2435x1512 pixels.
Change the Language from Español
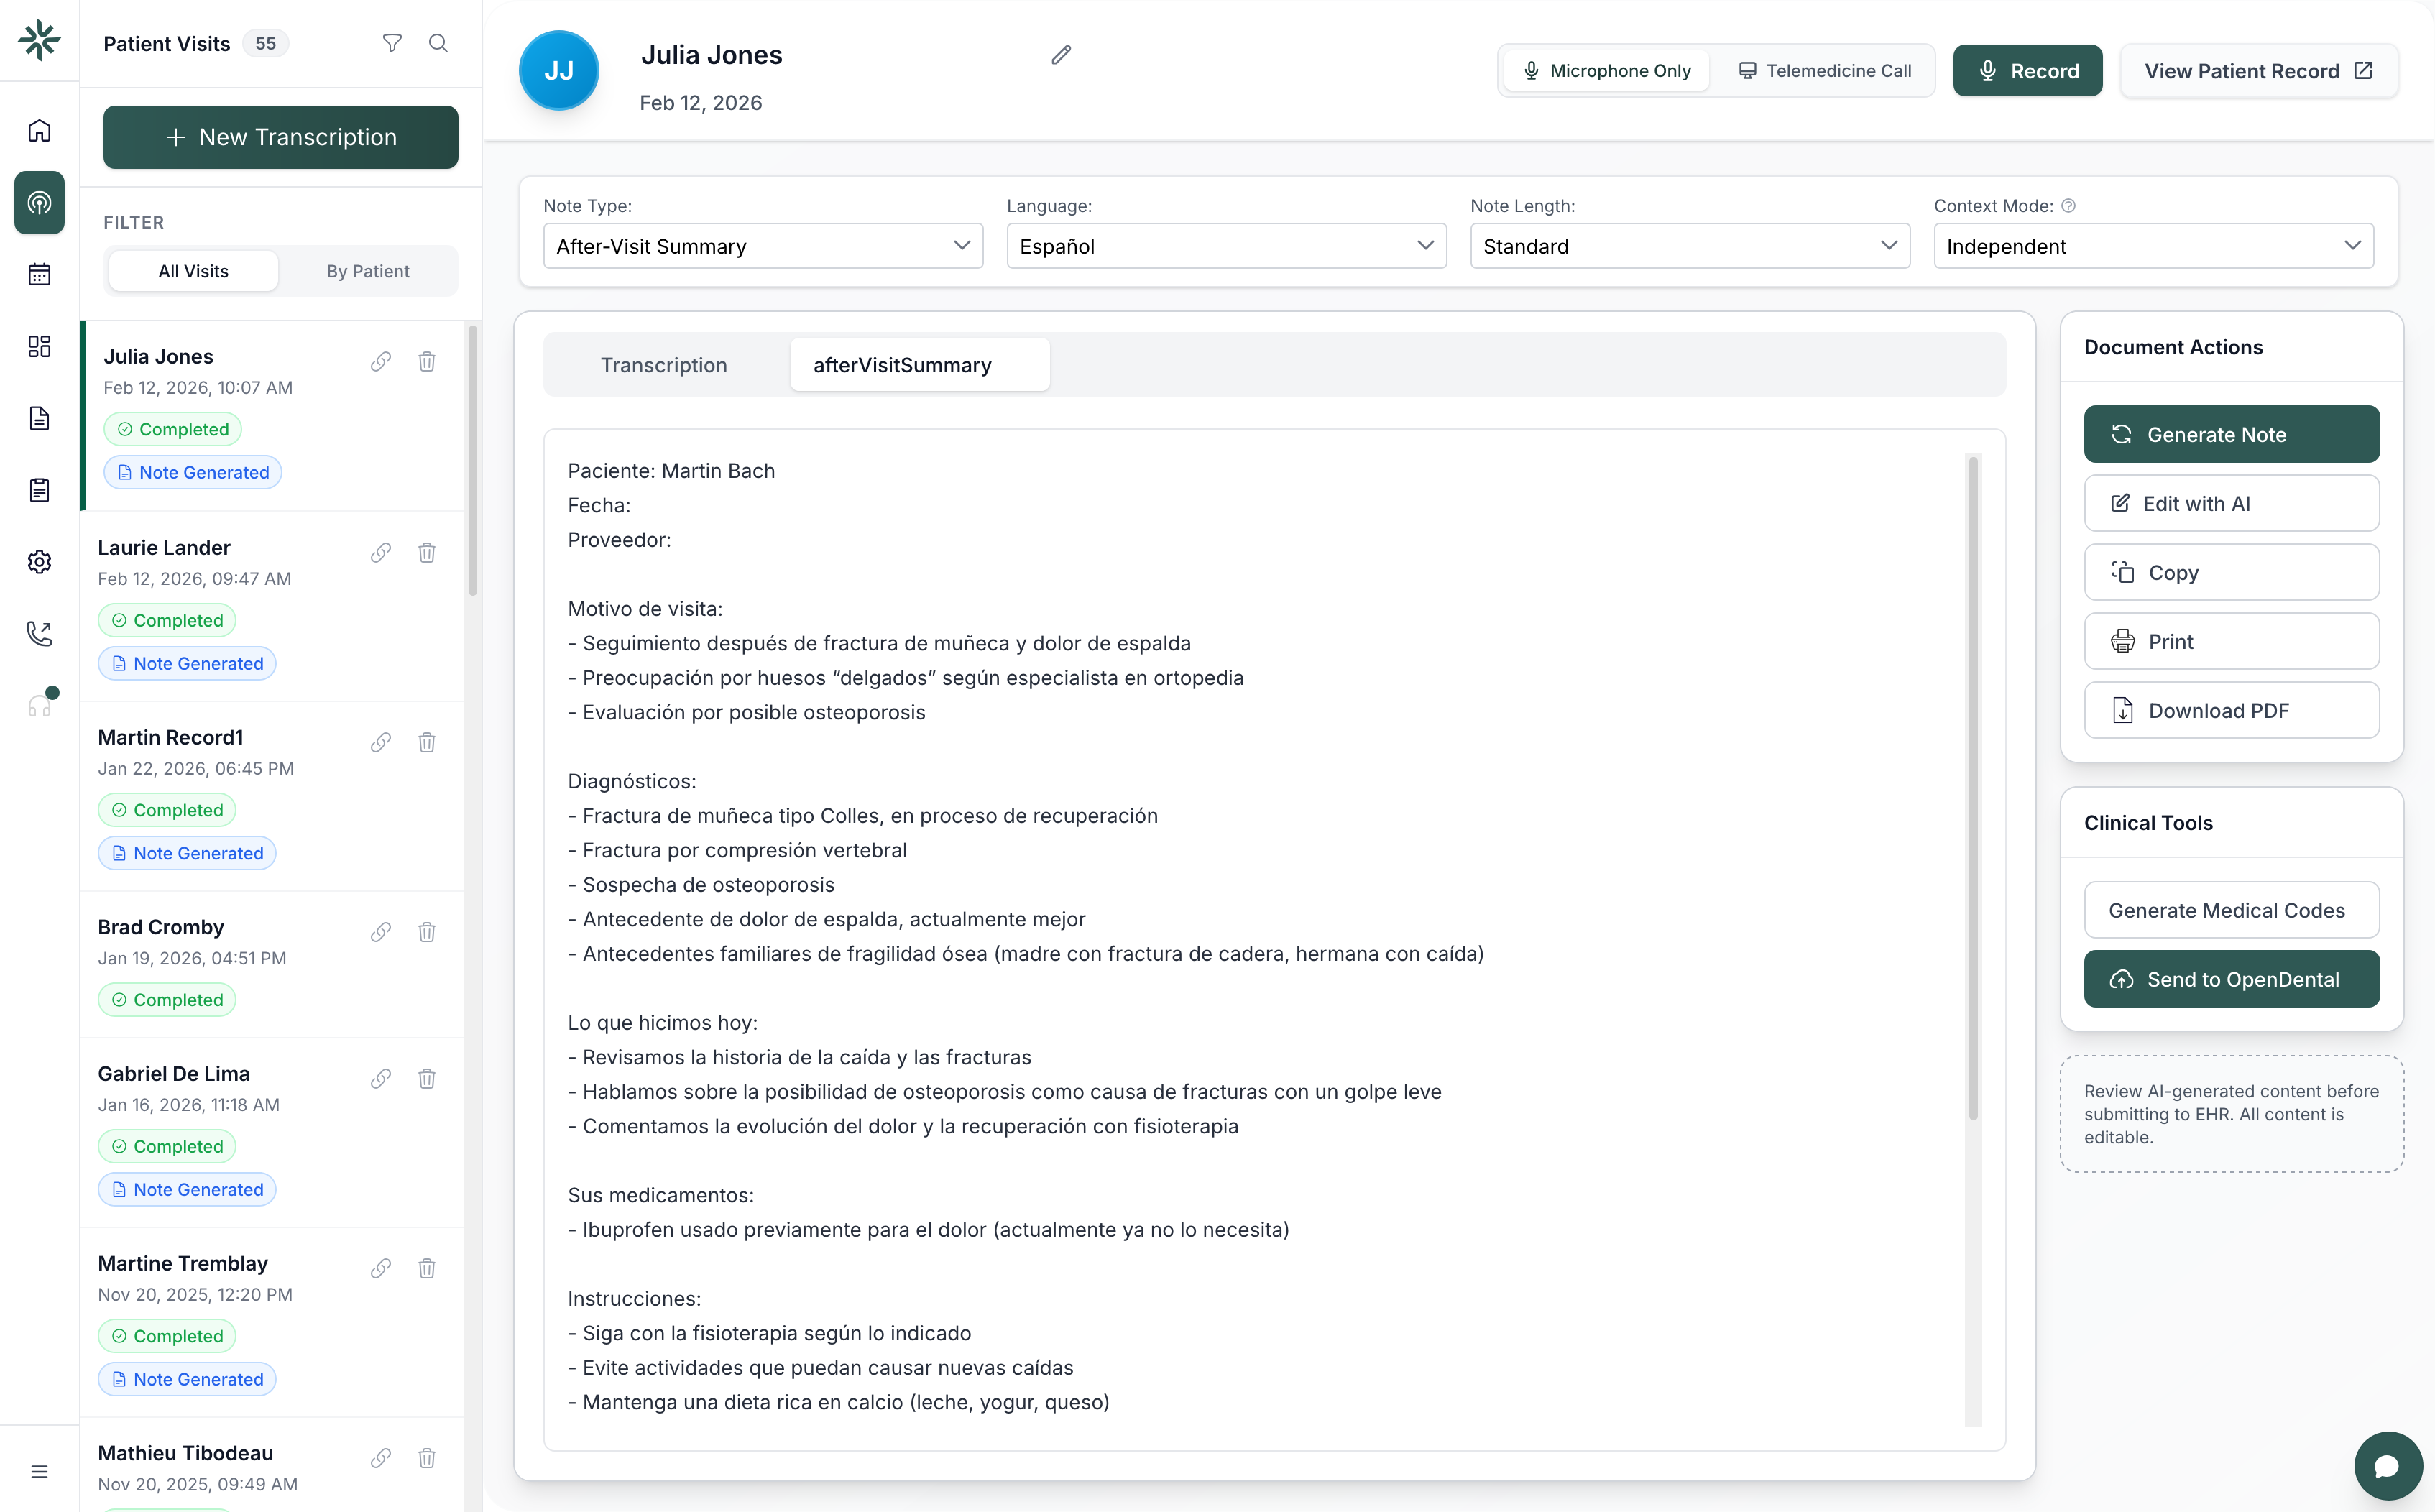[1225, 246]
